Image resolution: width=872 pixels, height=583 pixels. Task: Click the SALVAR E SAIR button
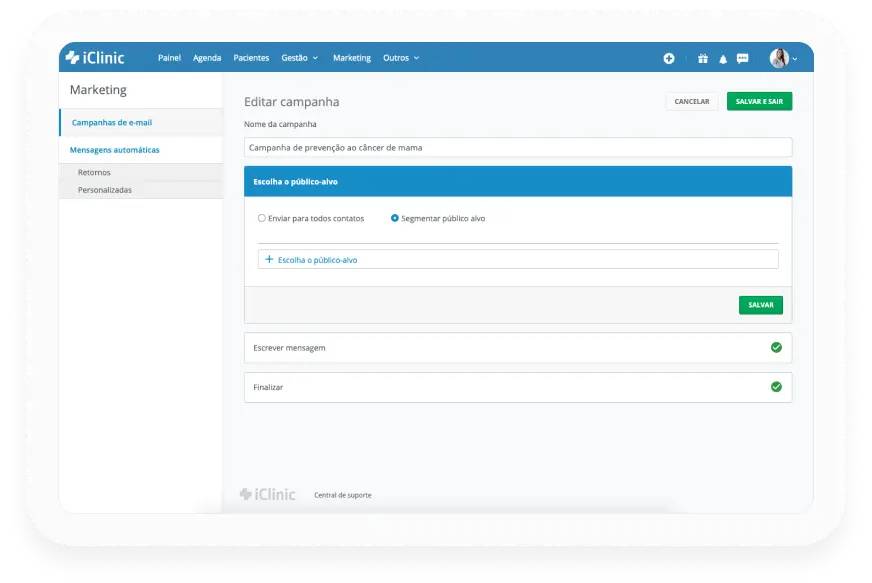[759, 101]
